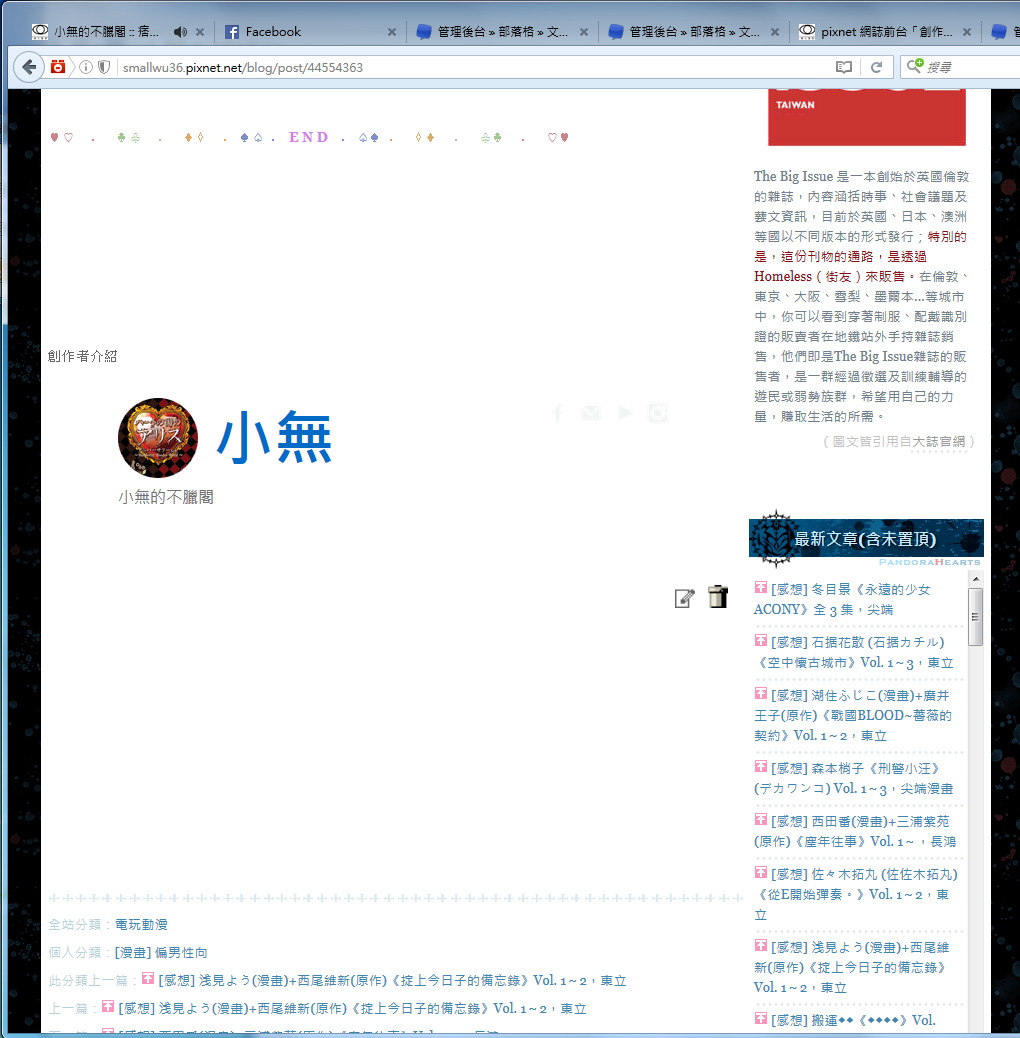Show site information via the info icon

pyautogui.click(x=85, y=67)
